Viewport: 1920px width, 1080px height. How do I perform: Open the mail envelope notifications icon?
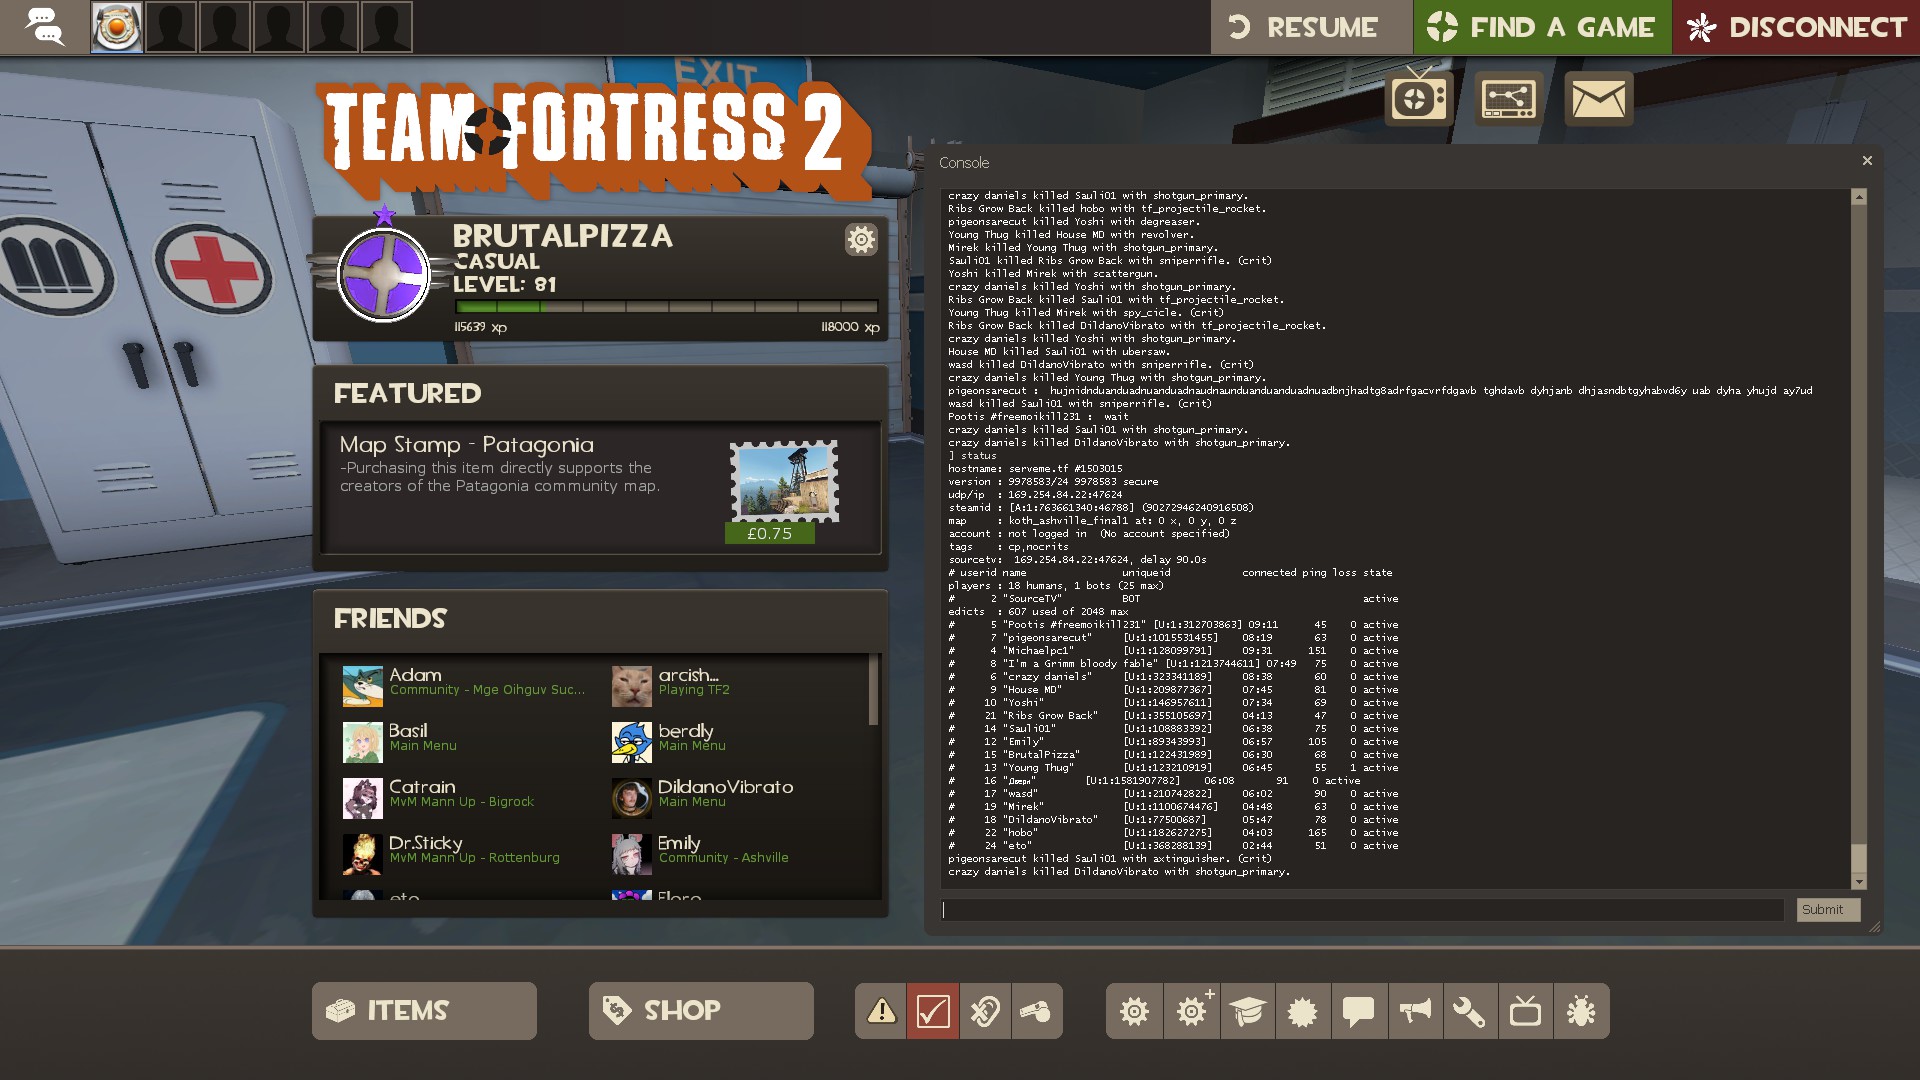click(1598, 99)
